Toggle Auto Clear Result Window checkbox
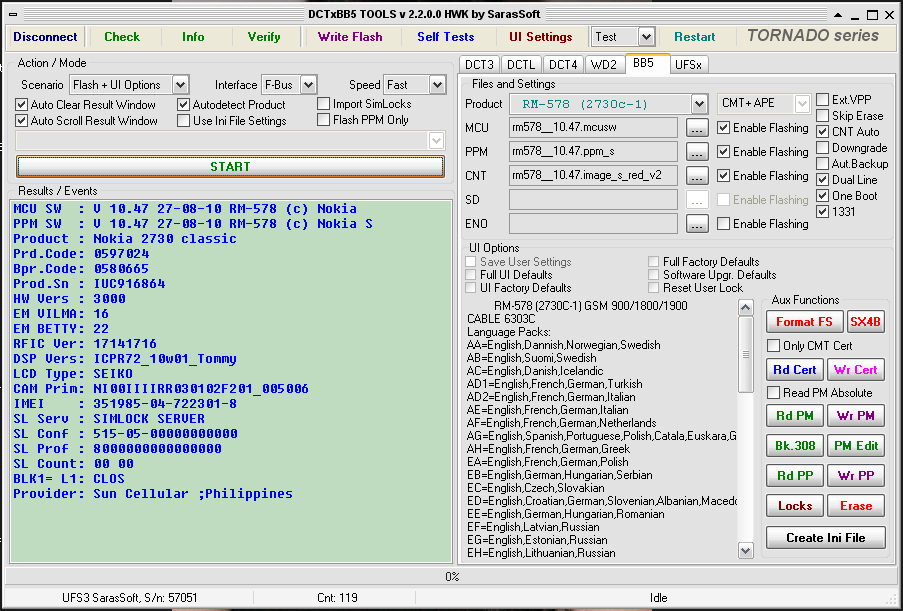The height and width of the screenshot is (611, 903). tap(86, 105)
